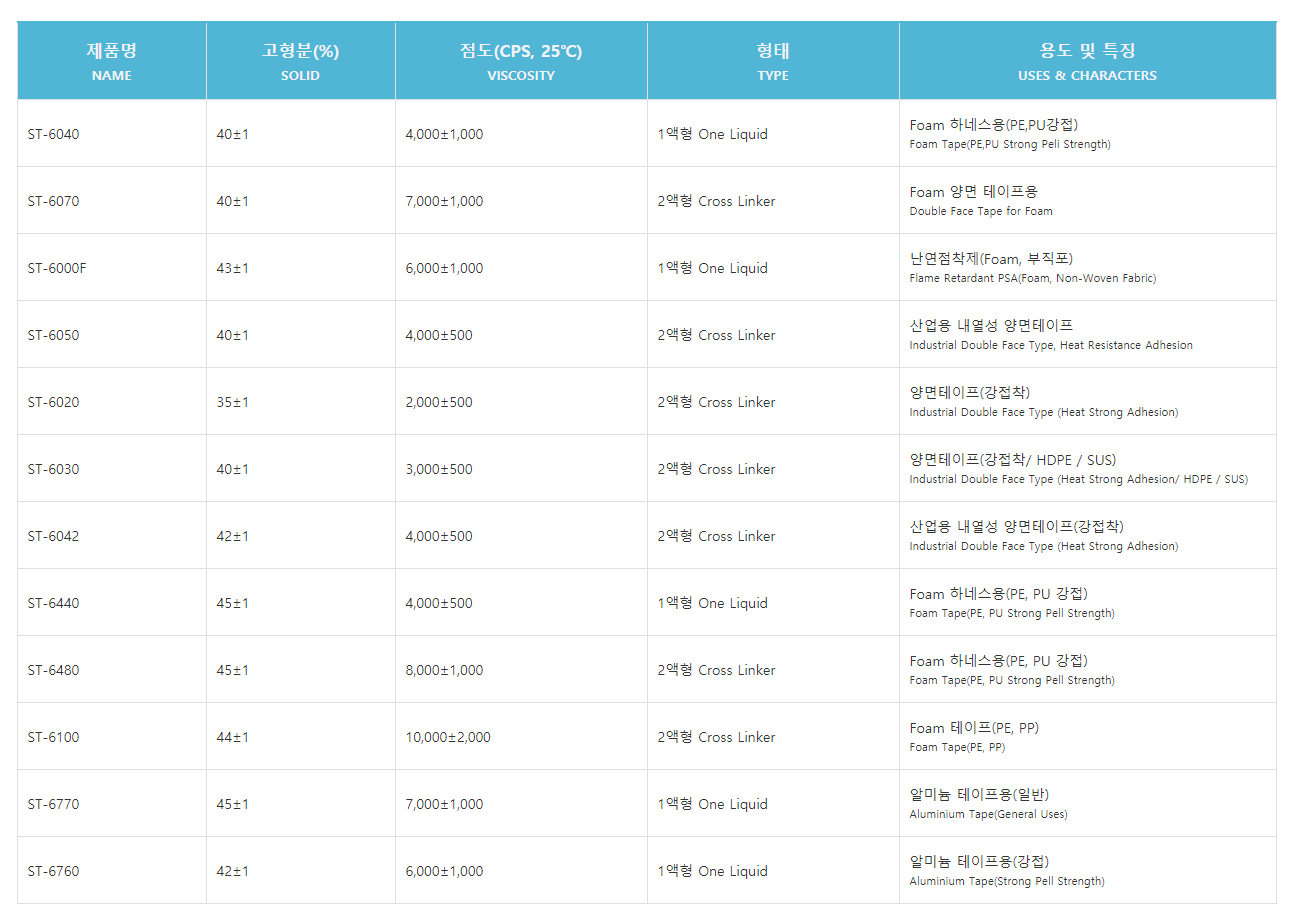Screen dimensions: 1297x919
Task: Select product name ST-6050
Action: pos(53,335)
